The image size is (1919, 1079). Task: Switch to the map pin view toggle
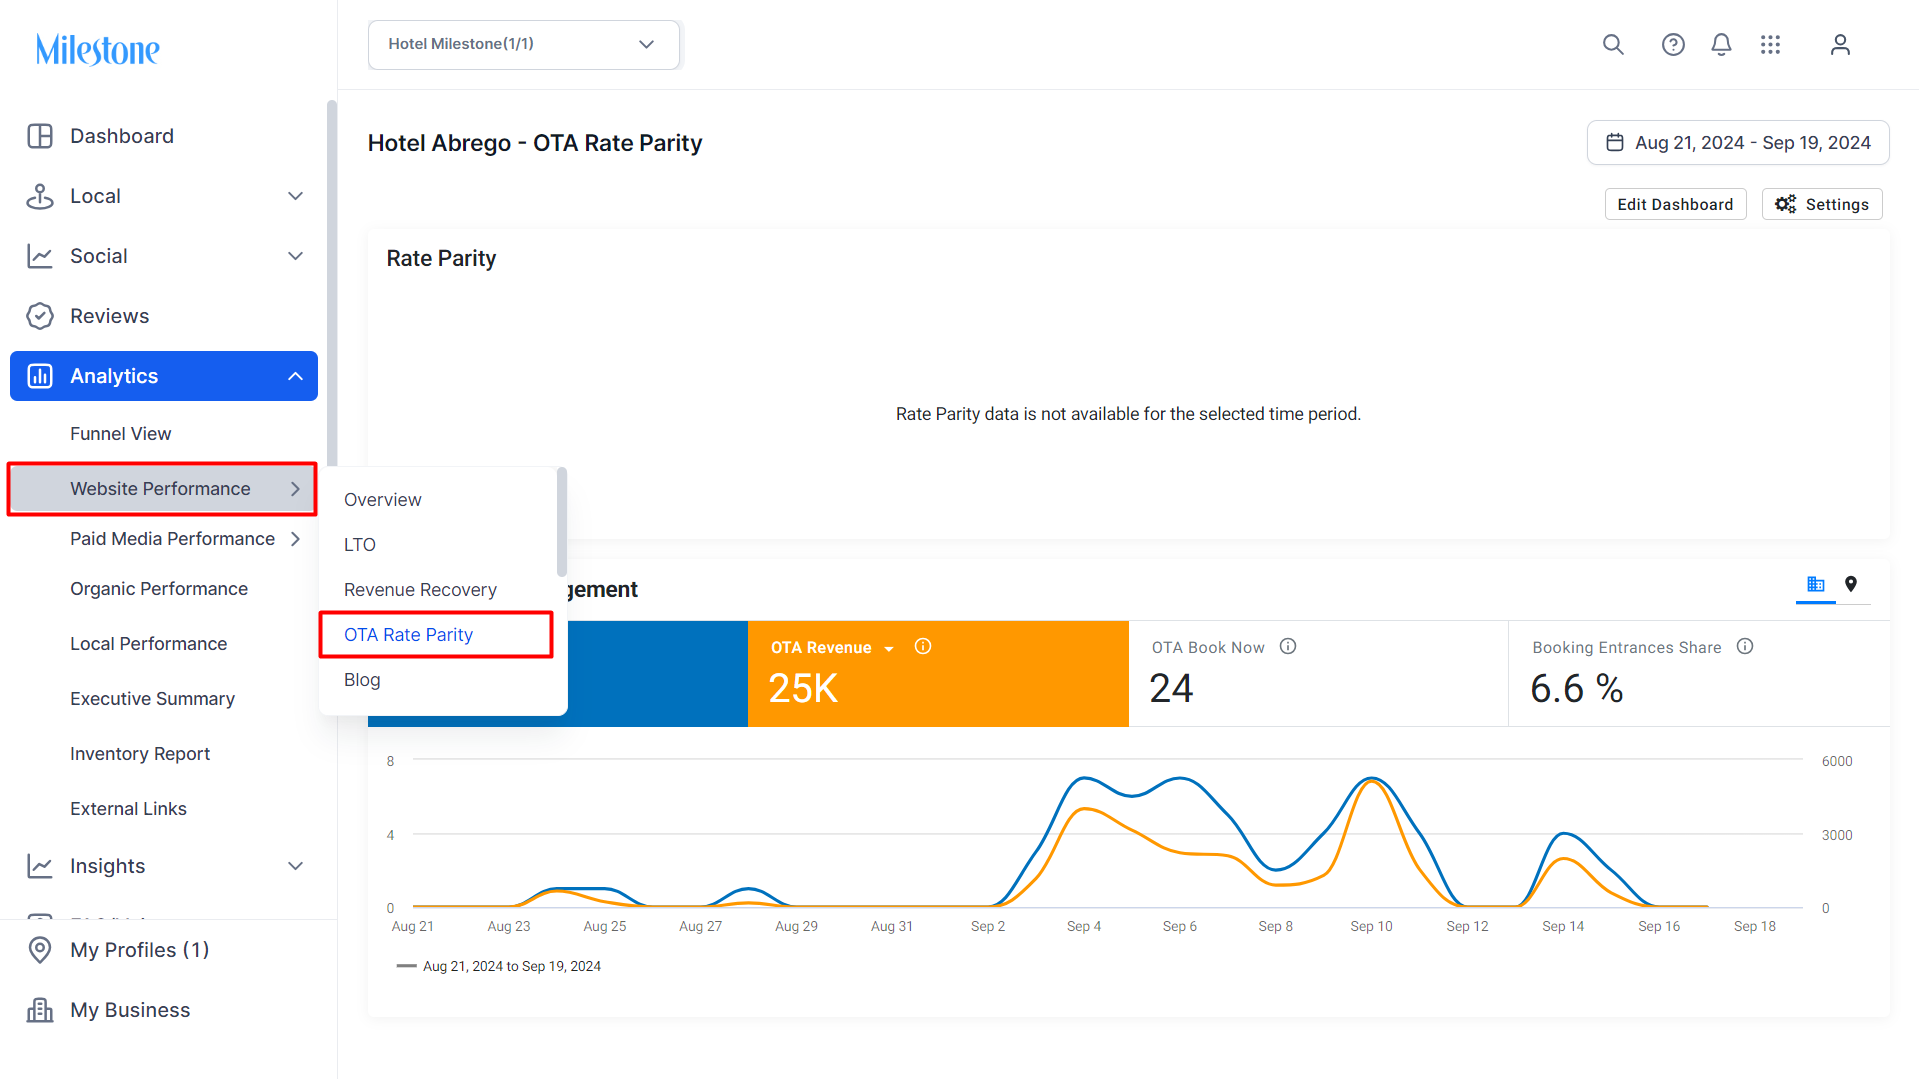[x=1851, y=584]
